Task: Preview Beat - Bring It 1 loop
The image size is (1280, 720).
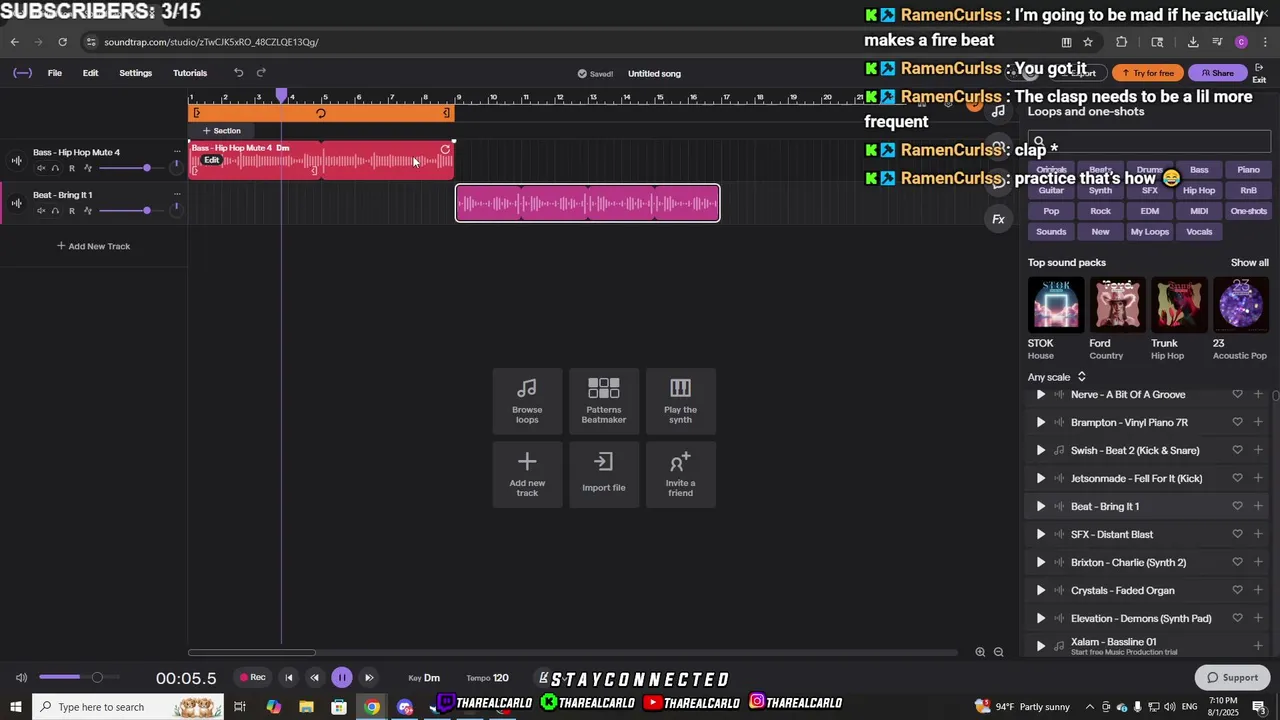Action: (x=1041, y=507)
